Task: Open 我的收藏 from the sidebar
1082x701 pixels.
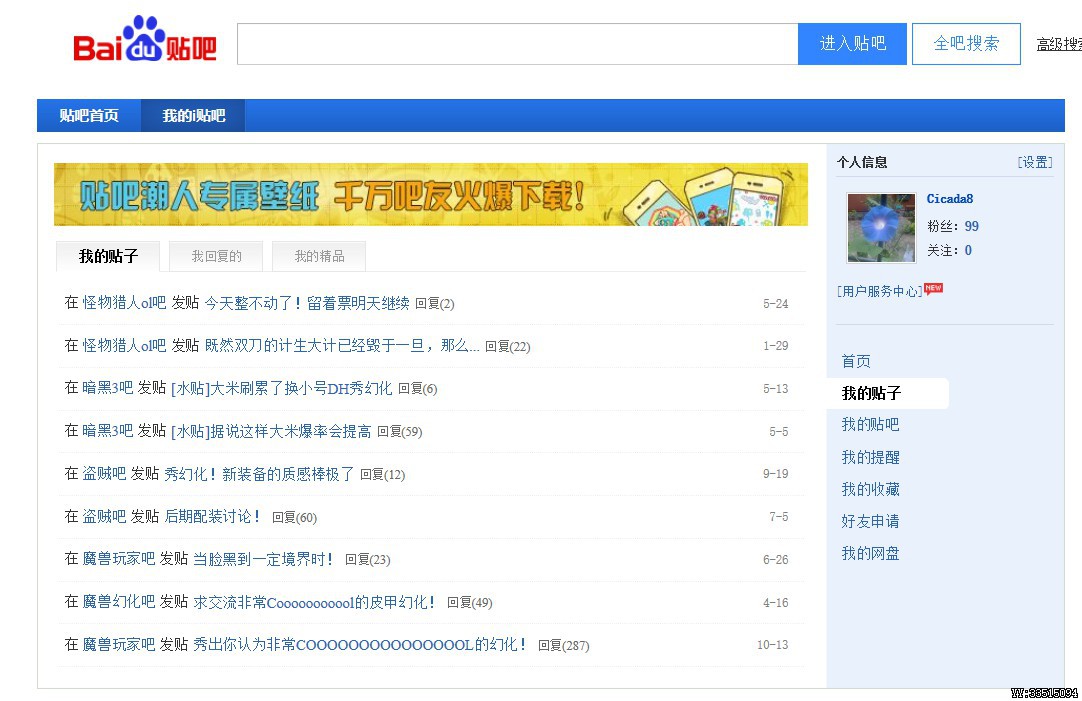Action: (x=870, y=488)
